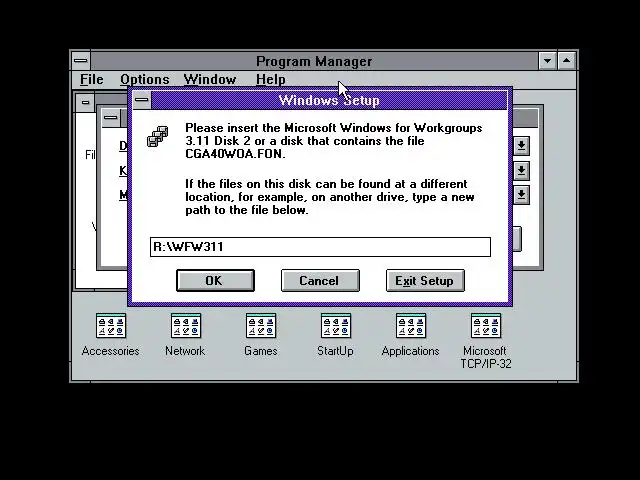
Task: Open the Program Manager control menu box
Action: coord(81,61)
